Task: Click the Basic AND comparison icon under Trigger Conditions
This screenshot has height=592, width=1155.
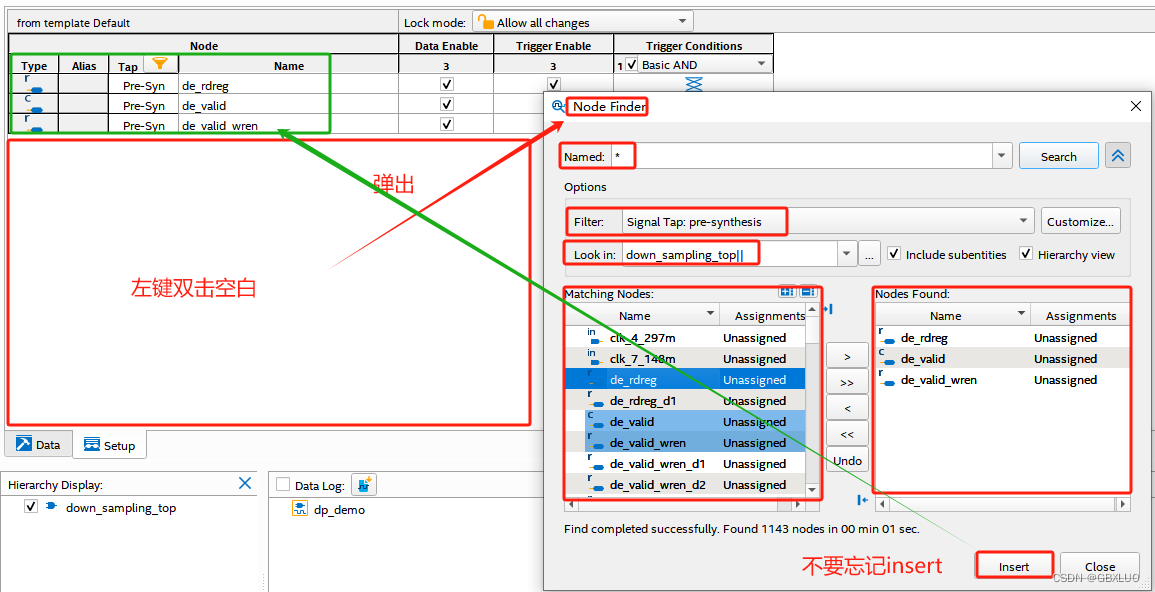Action: pos(691,84)
